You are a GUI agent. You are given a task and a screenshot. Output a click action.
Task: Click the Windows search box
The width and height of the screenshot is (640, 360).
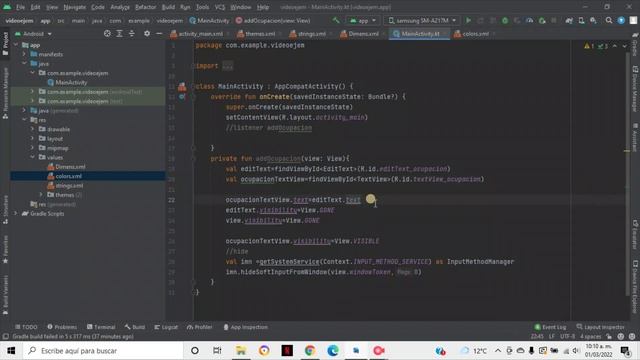(102, 351)
